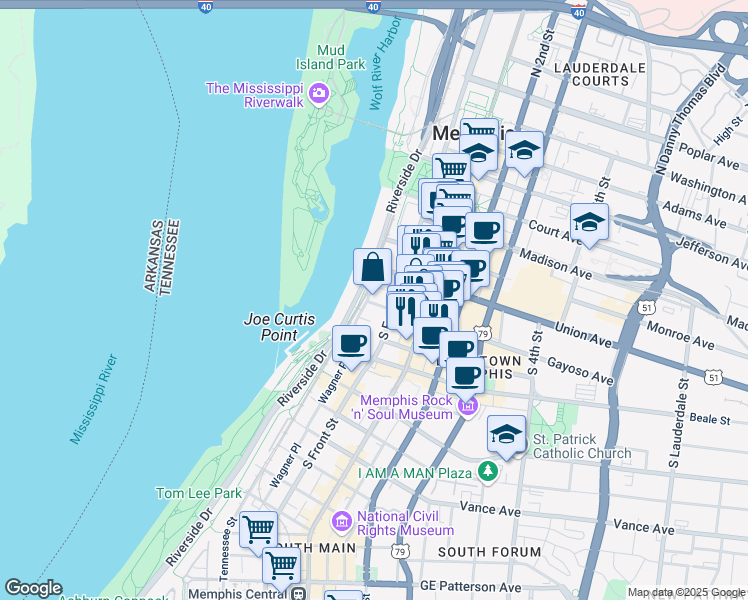Select the coffee cup marker above Rock 'n' Soul Museum

[x=465, y=378]
